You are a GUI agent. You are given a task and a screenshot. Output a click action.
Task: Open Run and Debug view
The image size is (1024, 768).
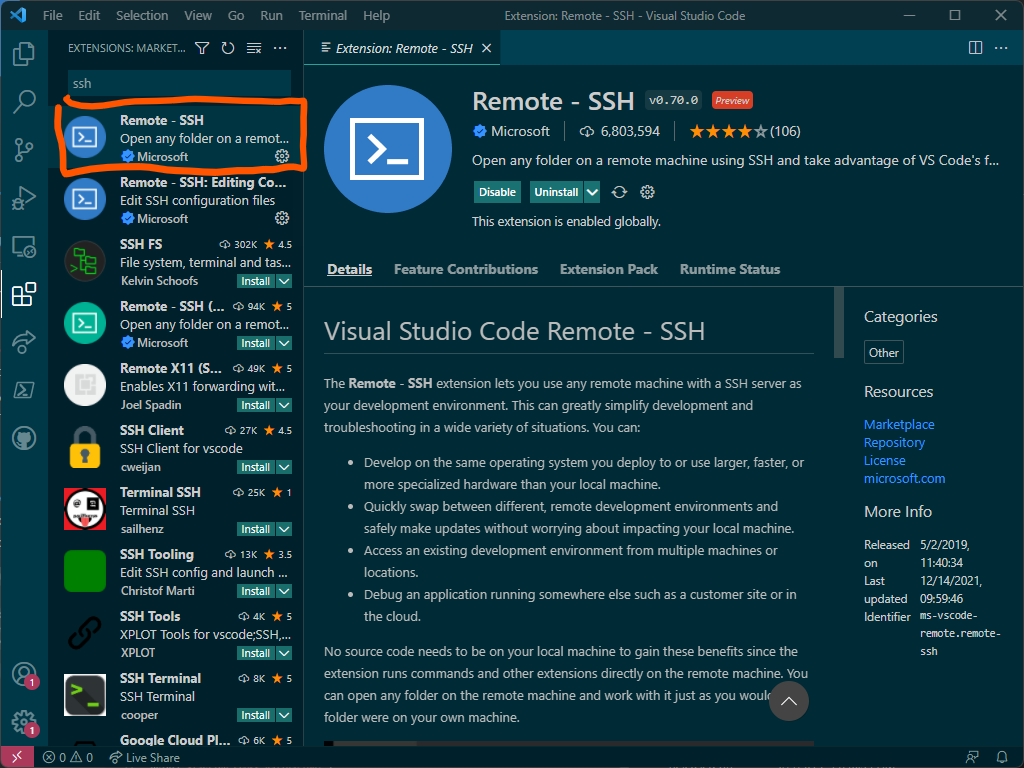[24, 198]
